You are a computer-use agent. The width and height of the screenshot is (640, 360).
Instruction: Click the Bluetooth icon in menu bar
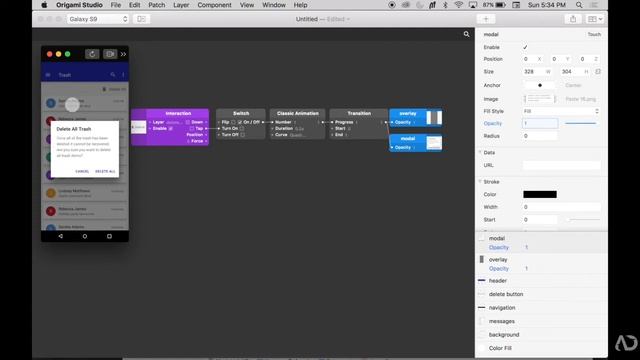coord(445,5)
